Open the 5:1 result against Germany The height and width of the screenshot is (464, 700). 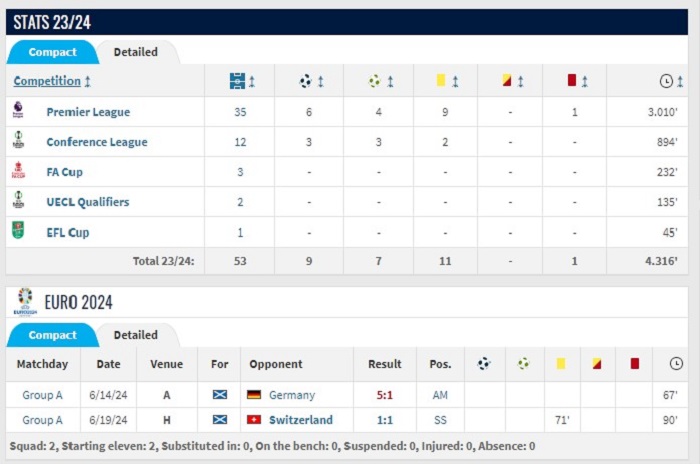tap(384, 395)
